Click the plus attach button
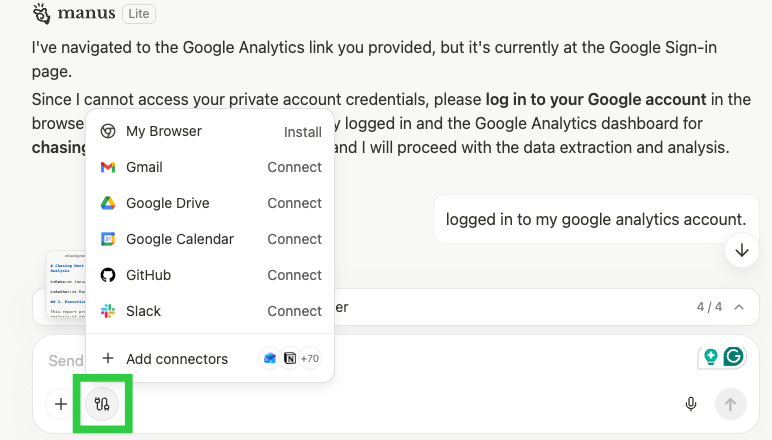 (x=61, y=404)
